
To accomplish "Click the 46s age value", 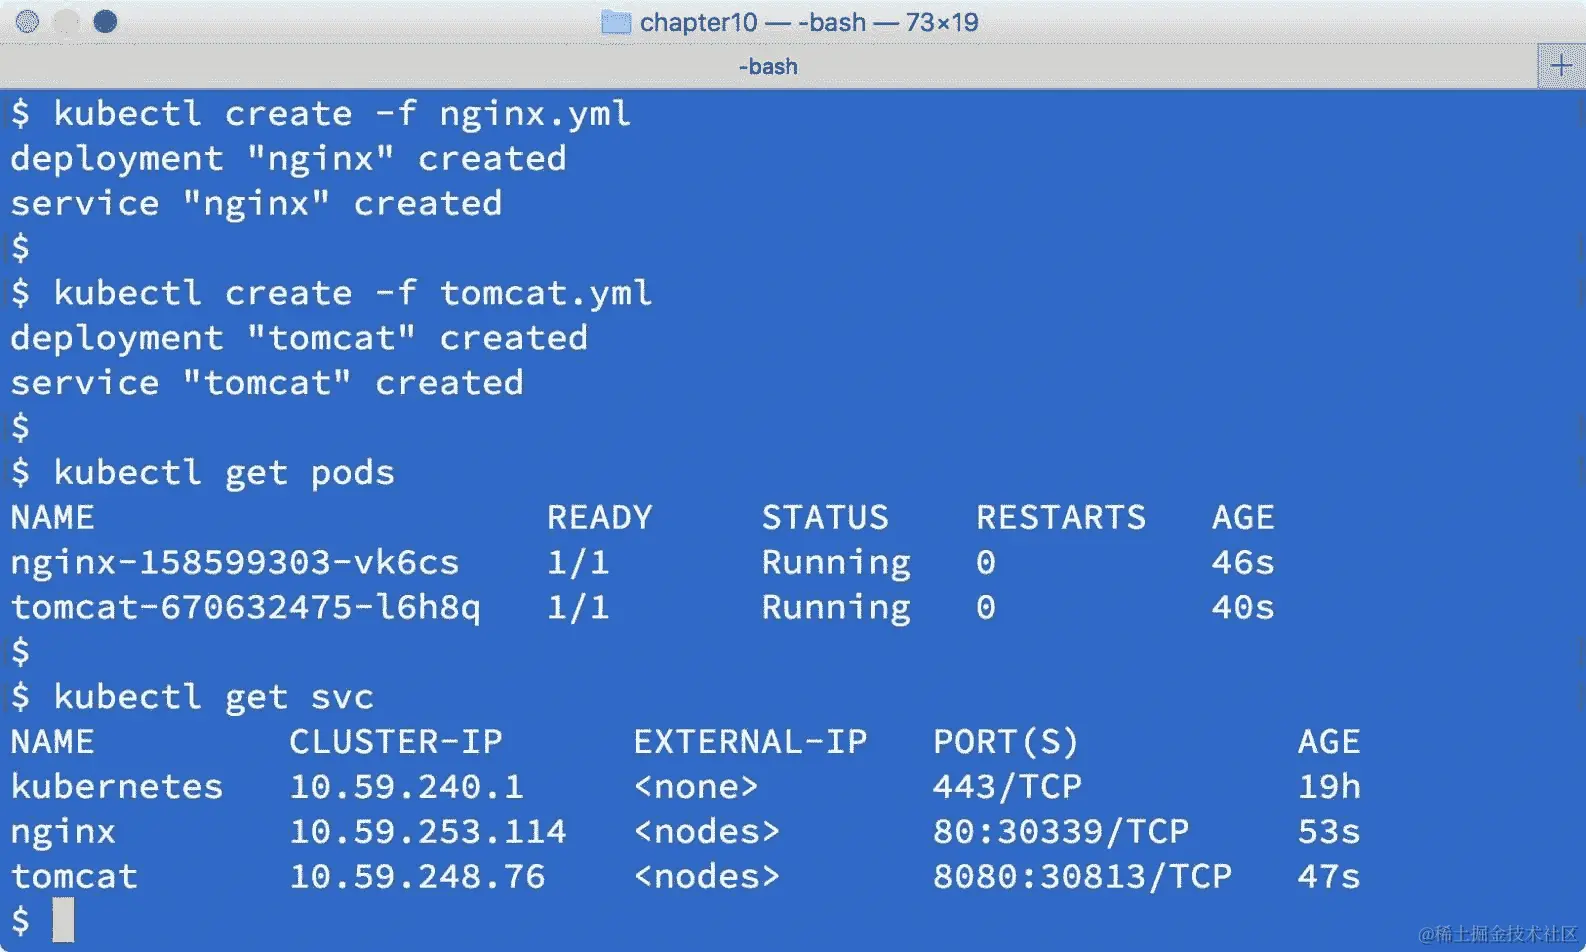I will coord(1243,563).
